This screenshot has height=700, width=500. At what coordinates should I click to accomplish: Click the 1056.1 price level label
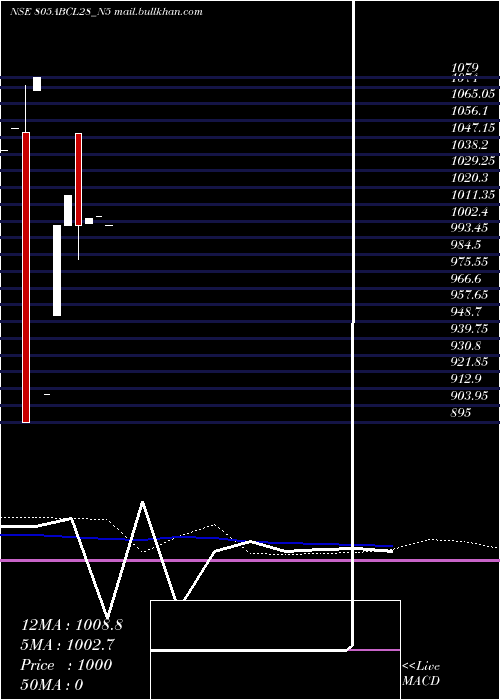click(469, 111)
